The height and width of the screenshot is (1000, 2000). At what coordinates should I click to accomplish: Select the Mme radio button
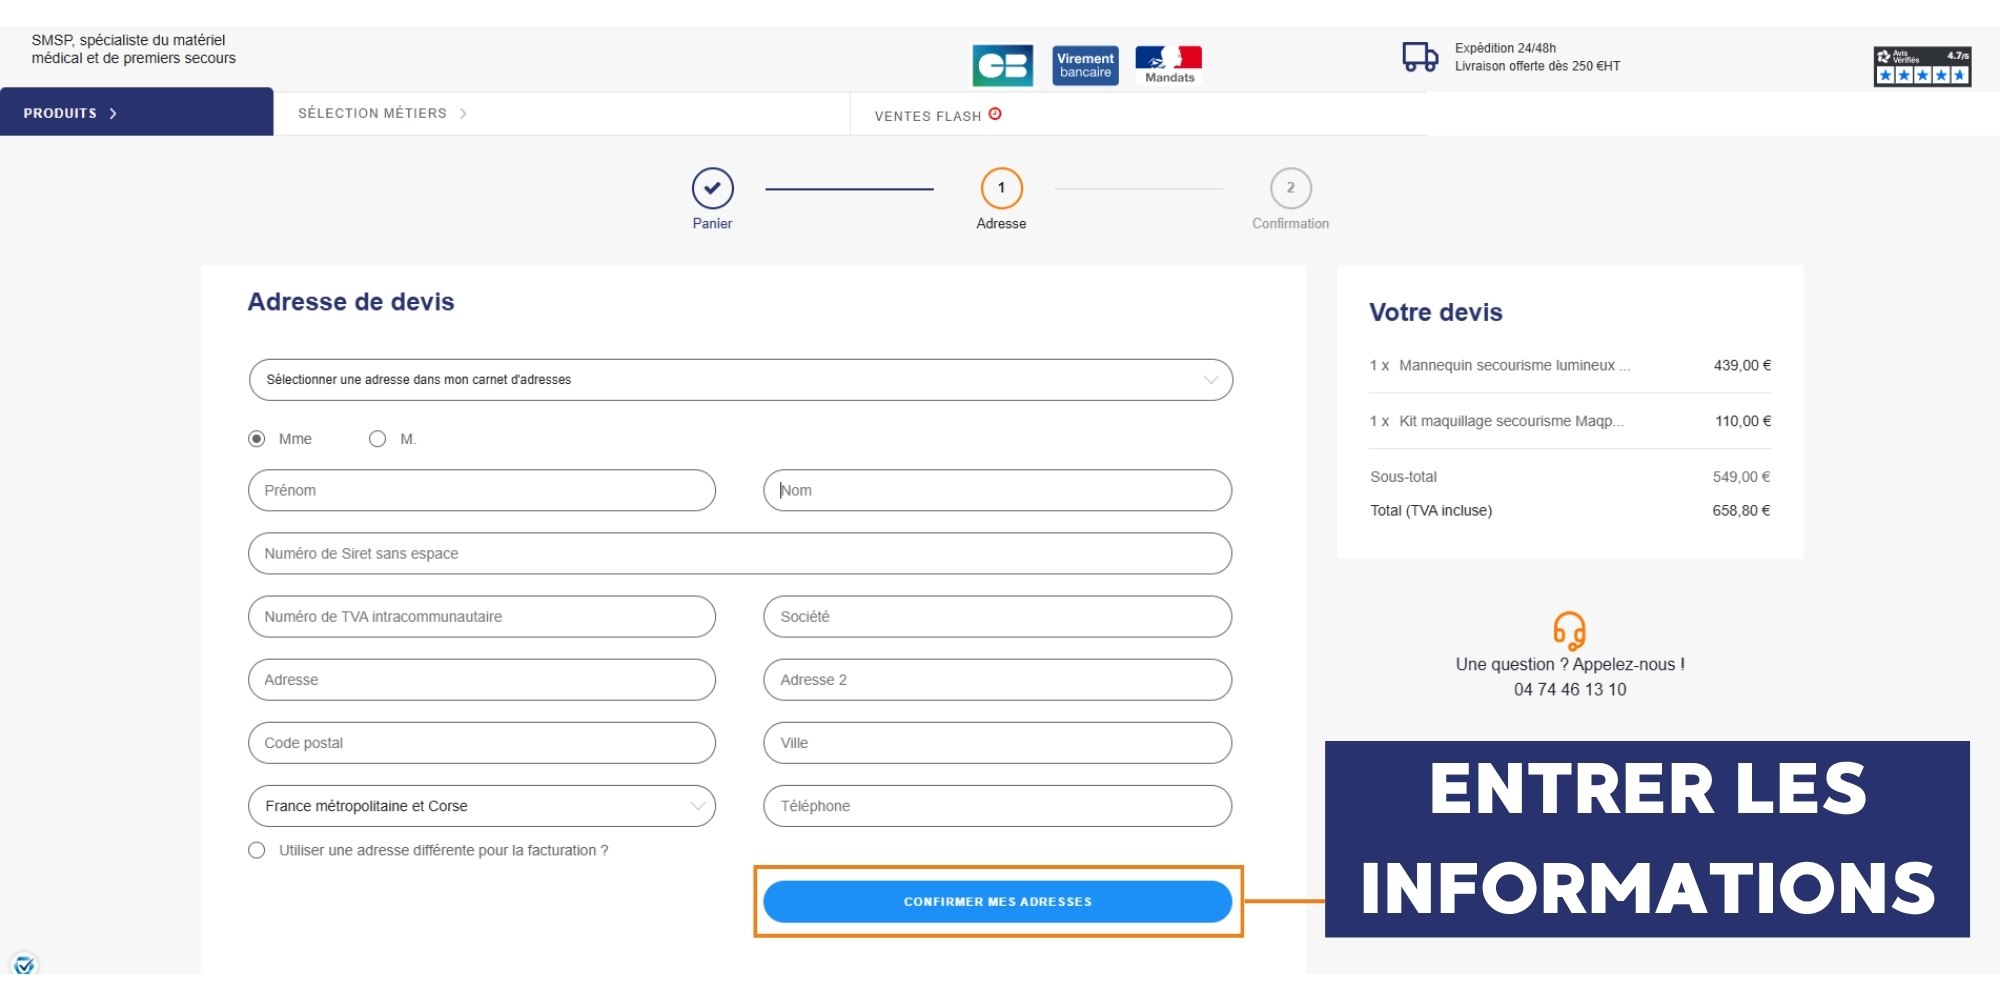click(257, 439)
